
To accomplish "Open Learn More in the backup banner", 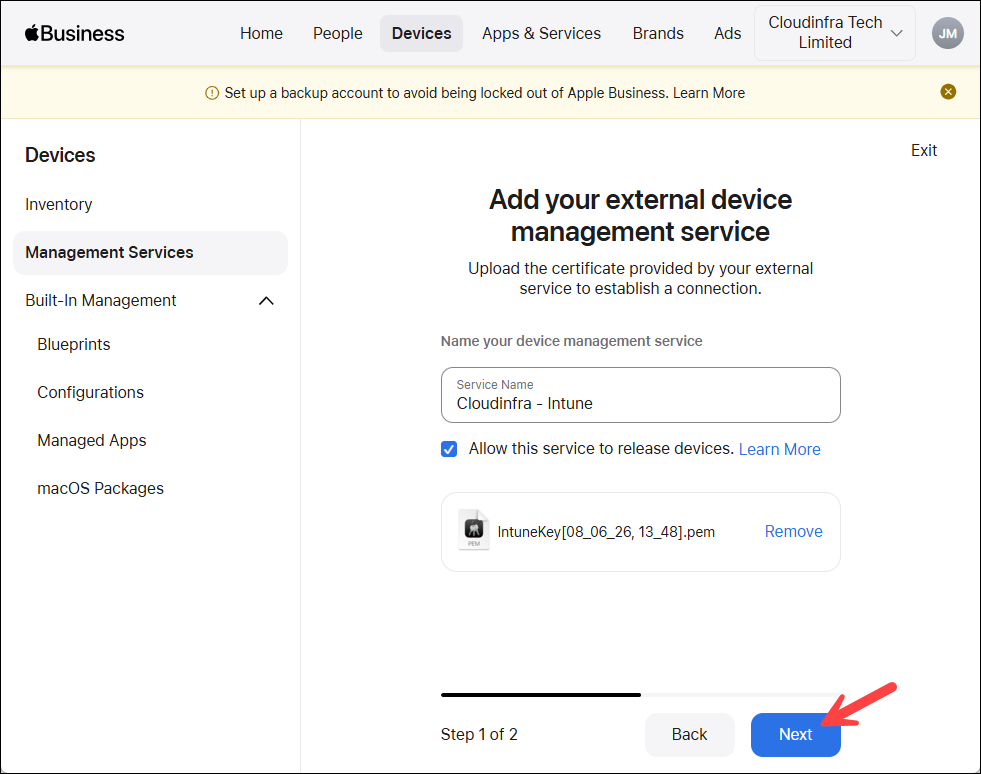I will [x=709, y=93].
